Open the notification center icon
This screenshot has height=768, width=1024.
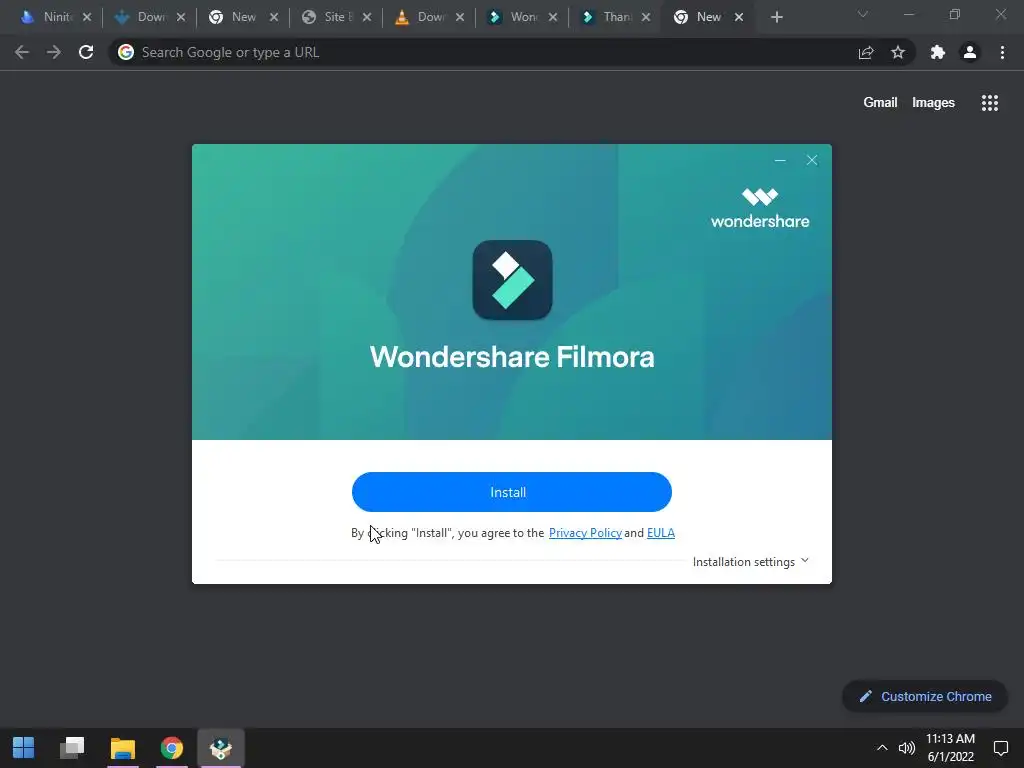point(1000,748)
